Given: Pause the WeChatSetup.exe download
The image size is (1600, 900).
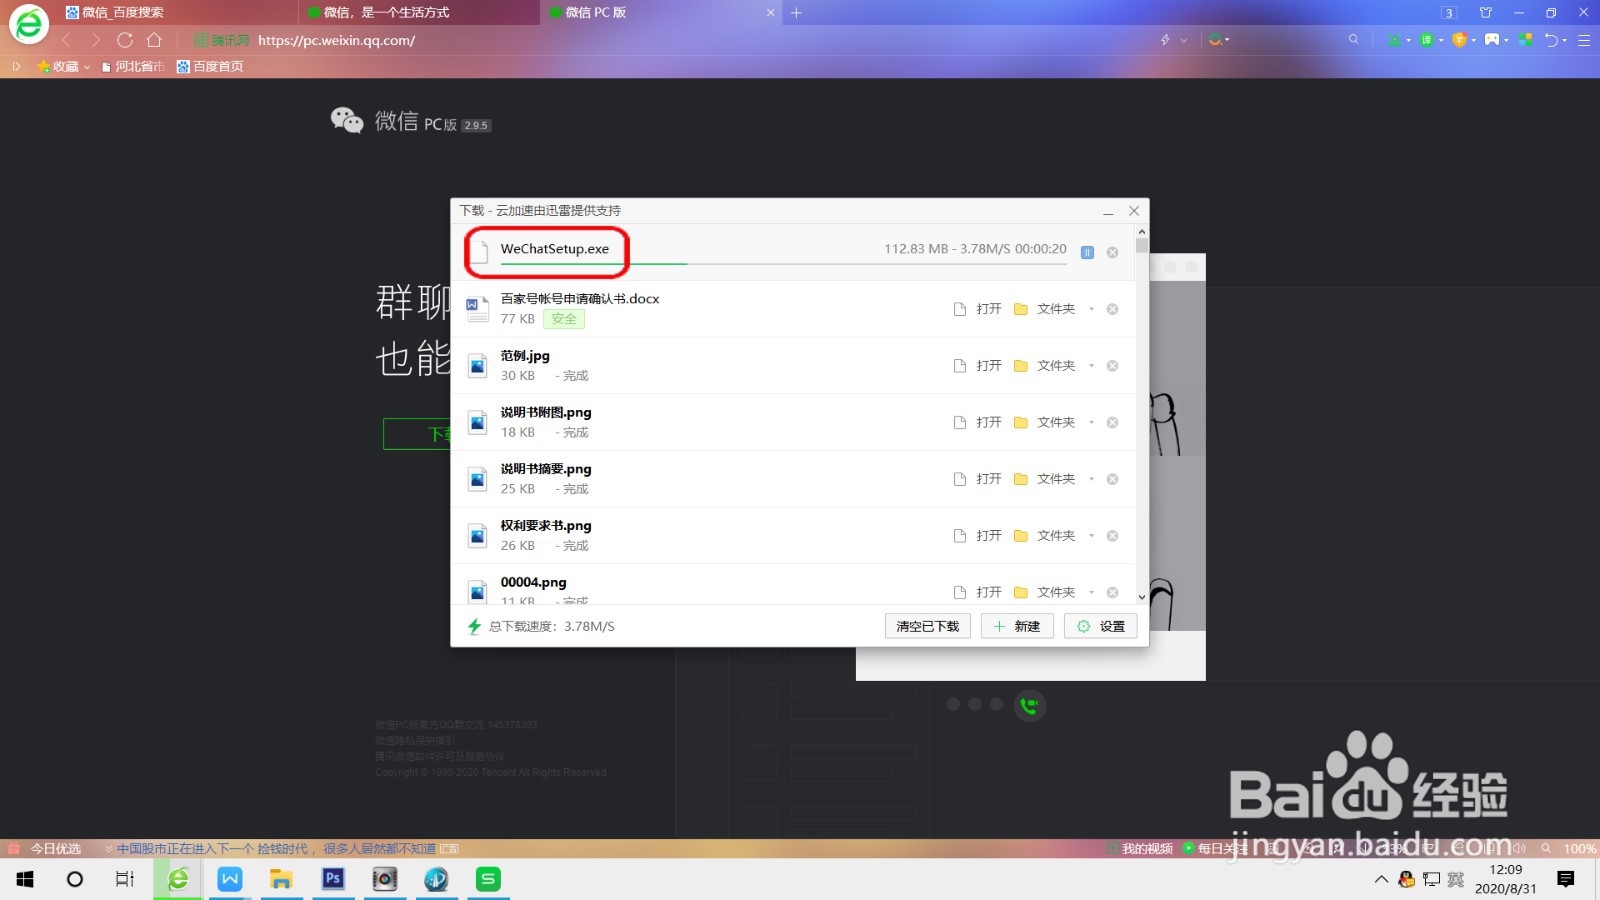Looking at the screenshot, I should [1087, 252].
